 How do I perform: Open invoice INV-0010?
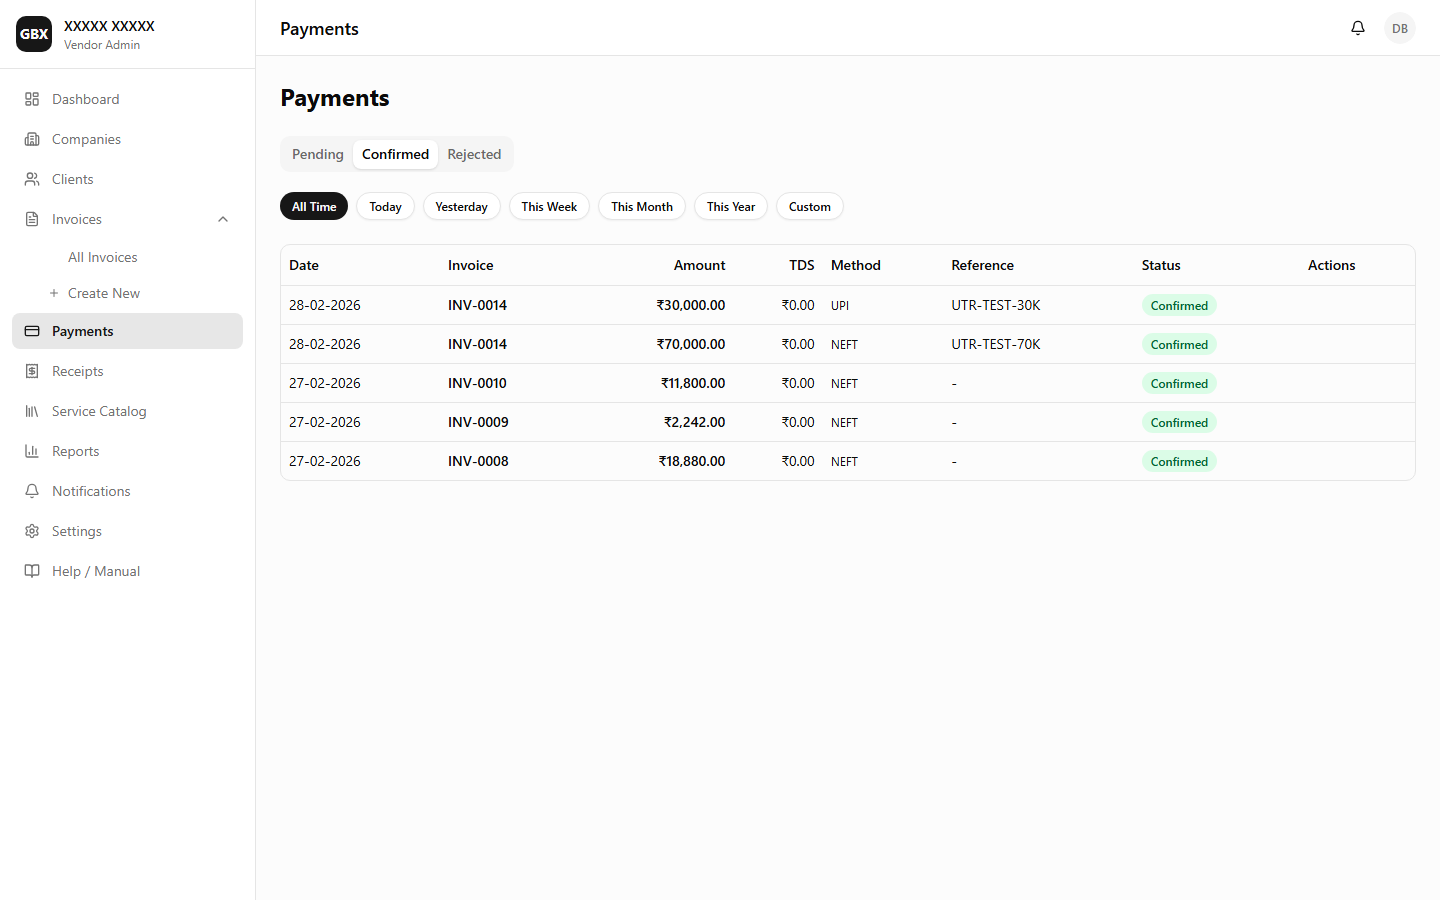pyautogui.click(x=477, y=383)
